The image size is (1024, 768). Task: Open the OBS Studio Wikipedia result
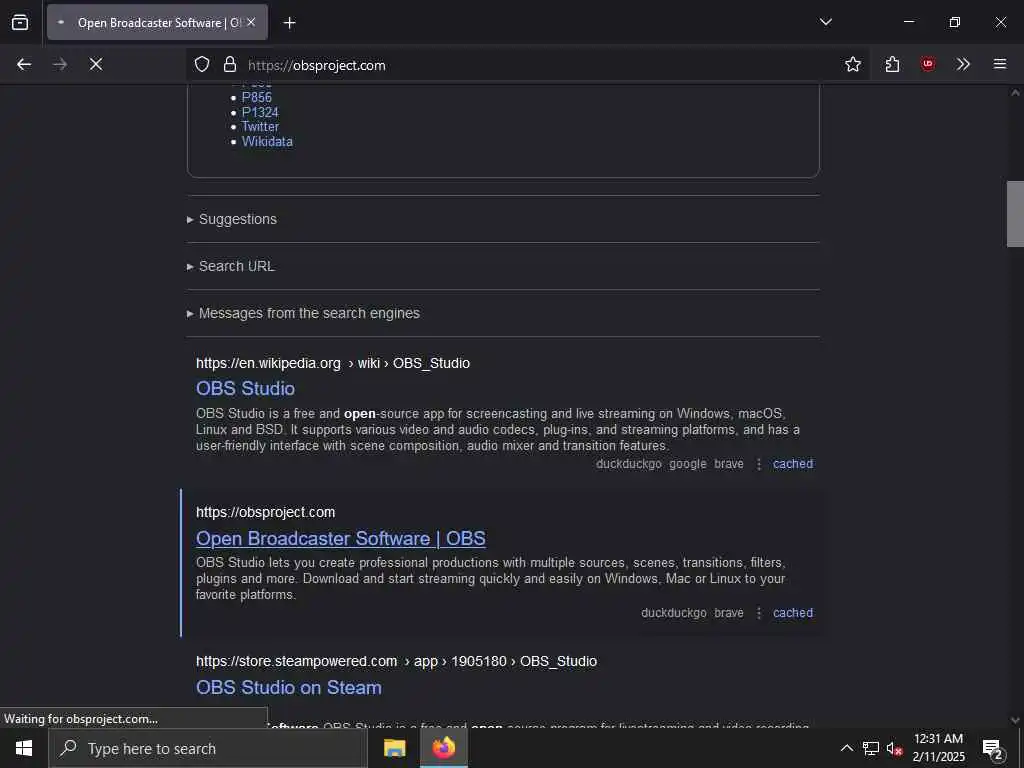pos(246,389)
